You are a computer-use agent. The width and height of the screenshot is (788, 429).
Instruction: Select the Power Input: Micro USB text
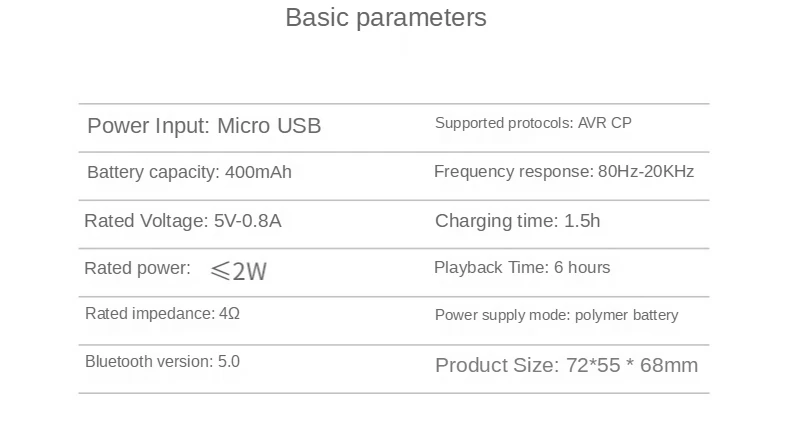point(204,126)
